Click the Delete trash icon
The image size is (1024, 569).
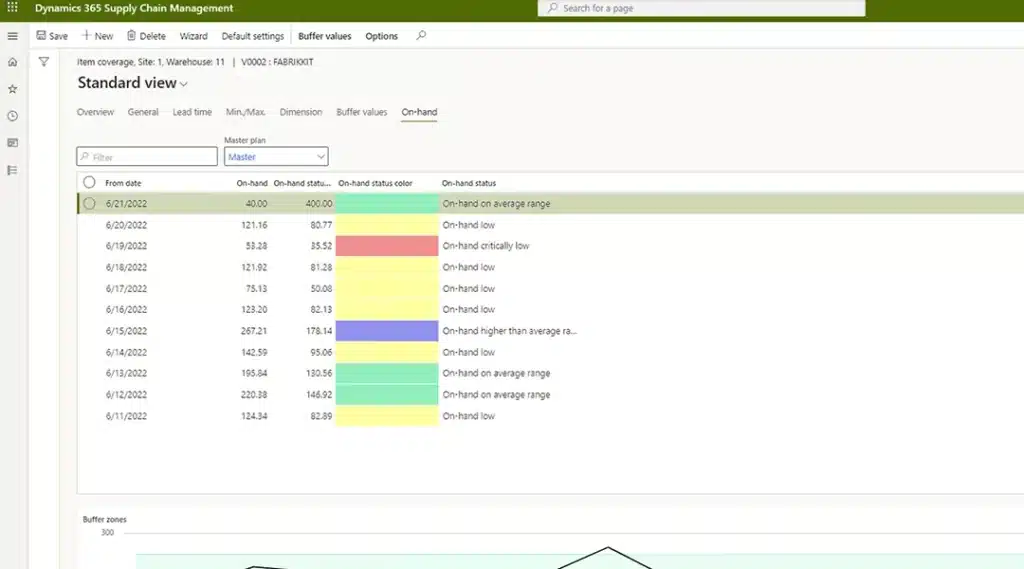tap(131, 35)
